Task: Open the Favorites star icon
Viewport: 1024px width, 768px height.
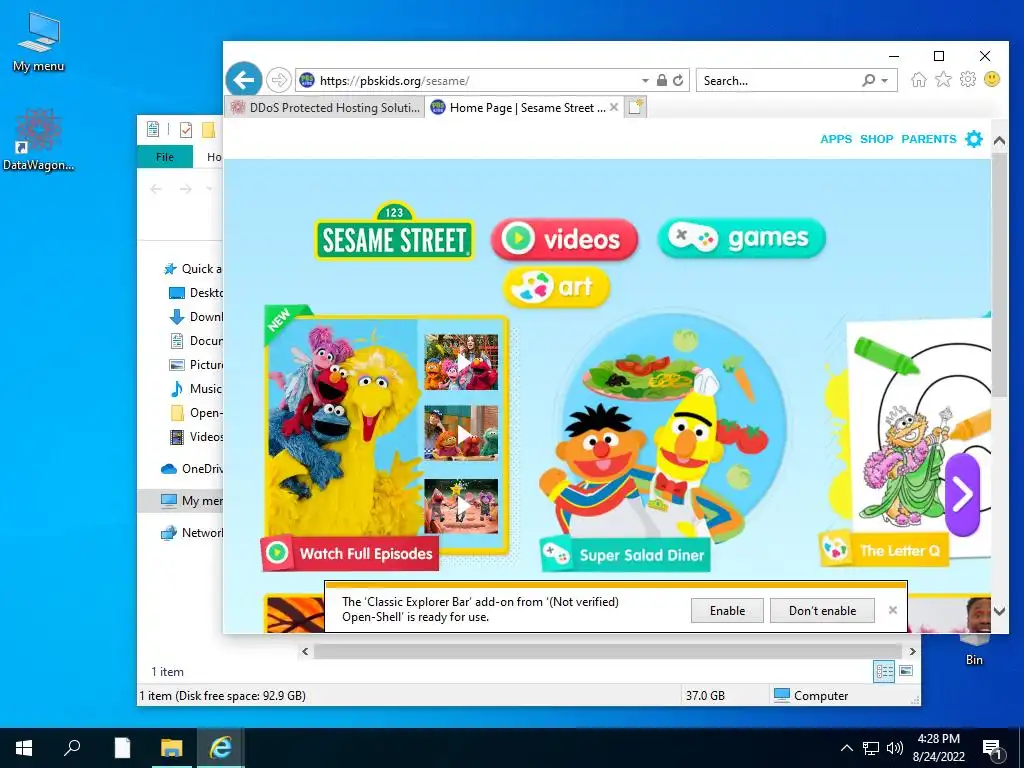Action: point(943,80)
